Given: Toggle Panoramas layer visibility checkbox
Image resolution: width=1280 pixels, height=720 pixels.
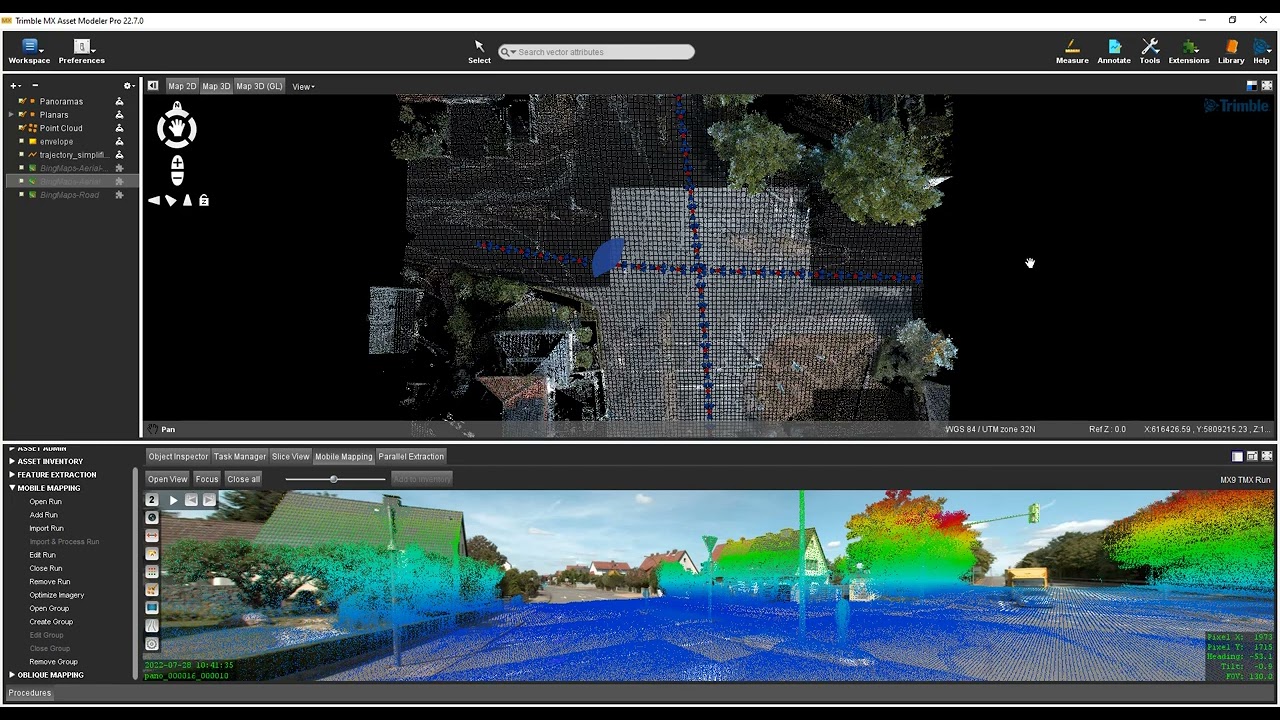Looking at the screenshot, I should pos(22,101).
